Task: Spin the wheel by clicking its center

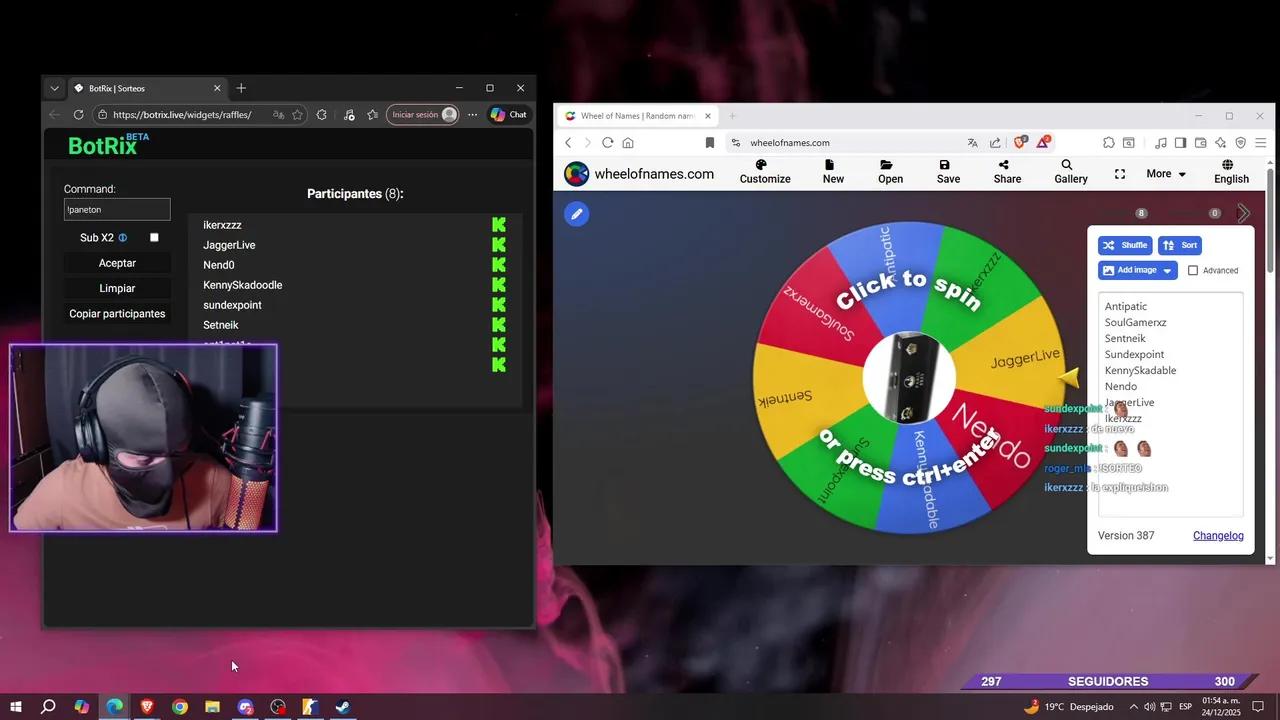Action: tap(909, 378)
